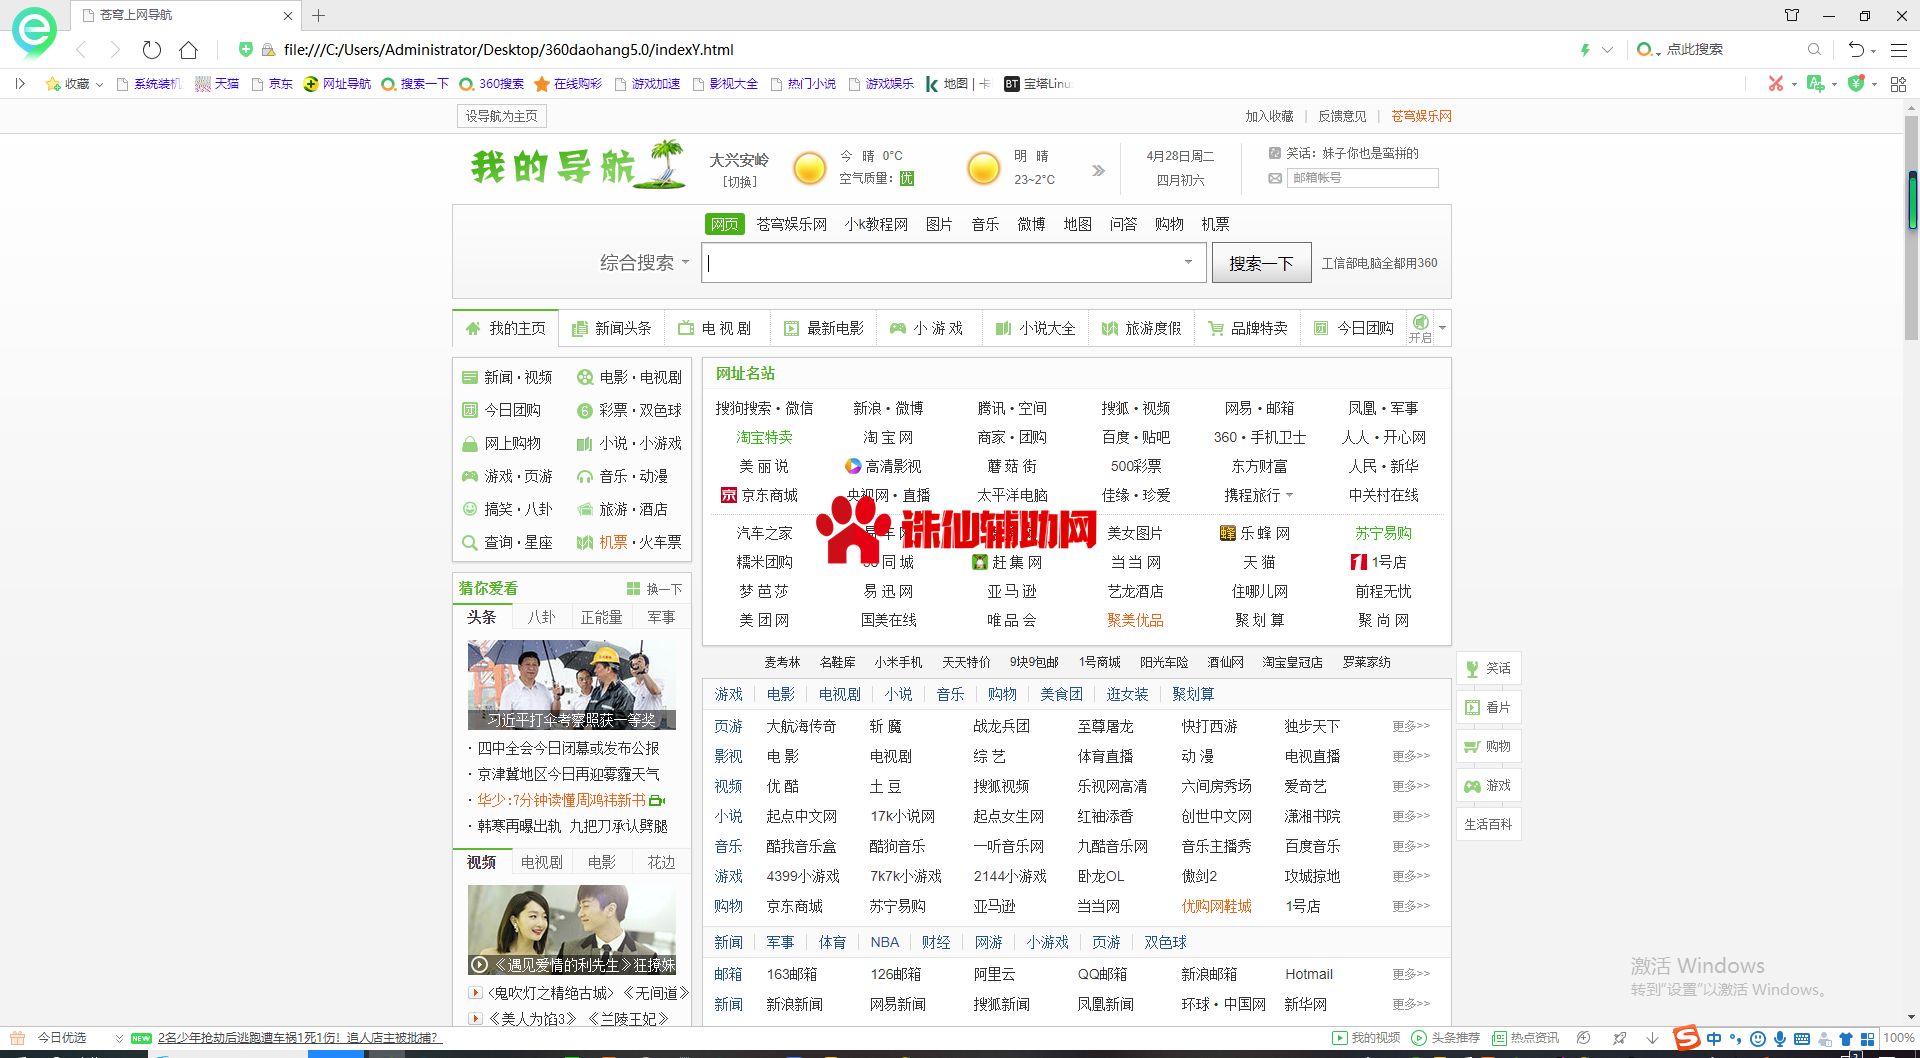Click the Chinese/English 中 mode toggle
This screenshot has height=1058, width=1920.
coord(1714,1039)
